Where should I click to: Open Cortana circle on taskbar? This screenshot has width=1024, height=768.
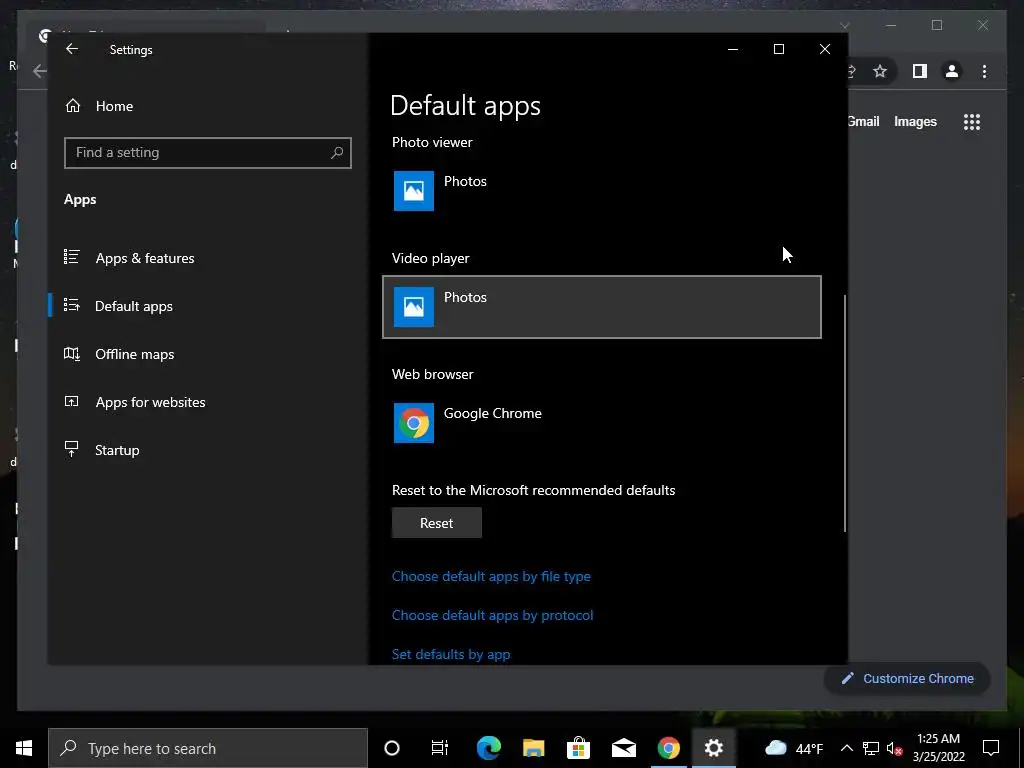point(392,748)
